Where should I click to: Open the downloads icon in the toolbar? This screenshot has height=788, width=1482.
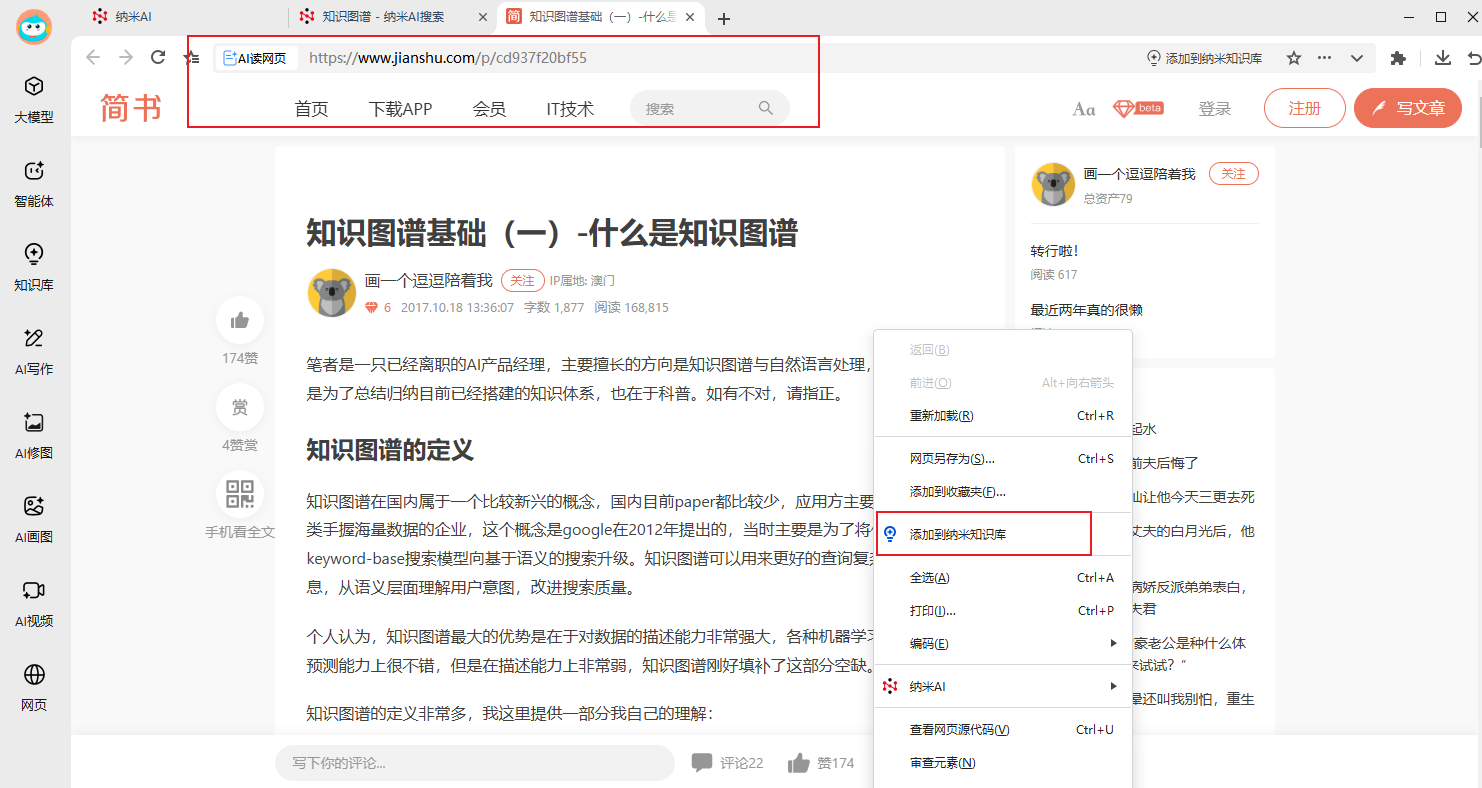(1442, 58)
